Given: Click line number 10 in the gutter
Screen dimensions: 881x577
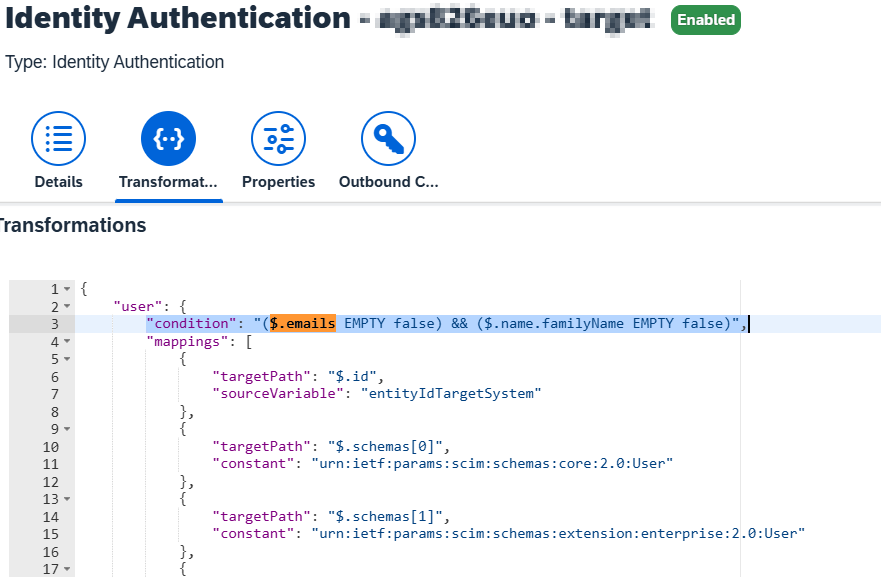Looking at the screenshot, I should 51,447.
